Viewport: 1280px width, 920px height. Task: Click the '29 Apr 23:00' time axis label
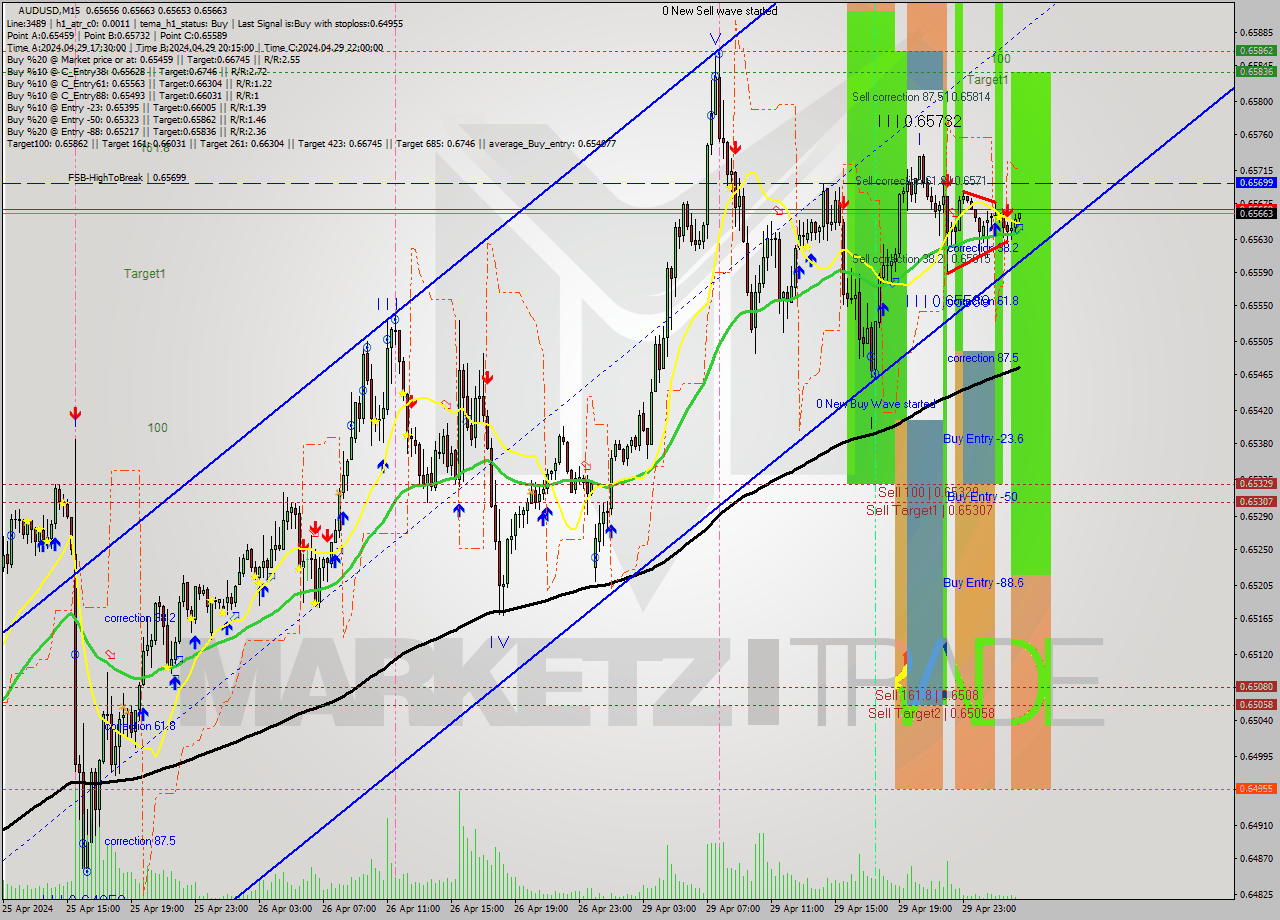pos(989,909)
